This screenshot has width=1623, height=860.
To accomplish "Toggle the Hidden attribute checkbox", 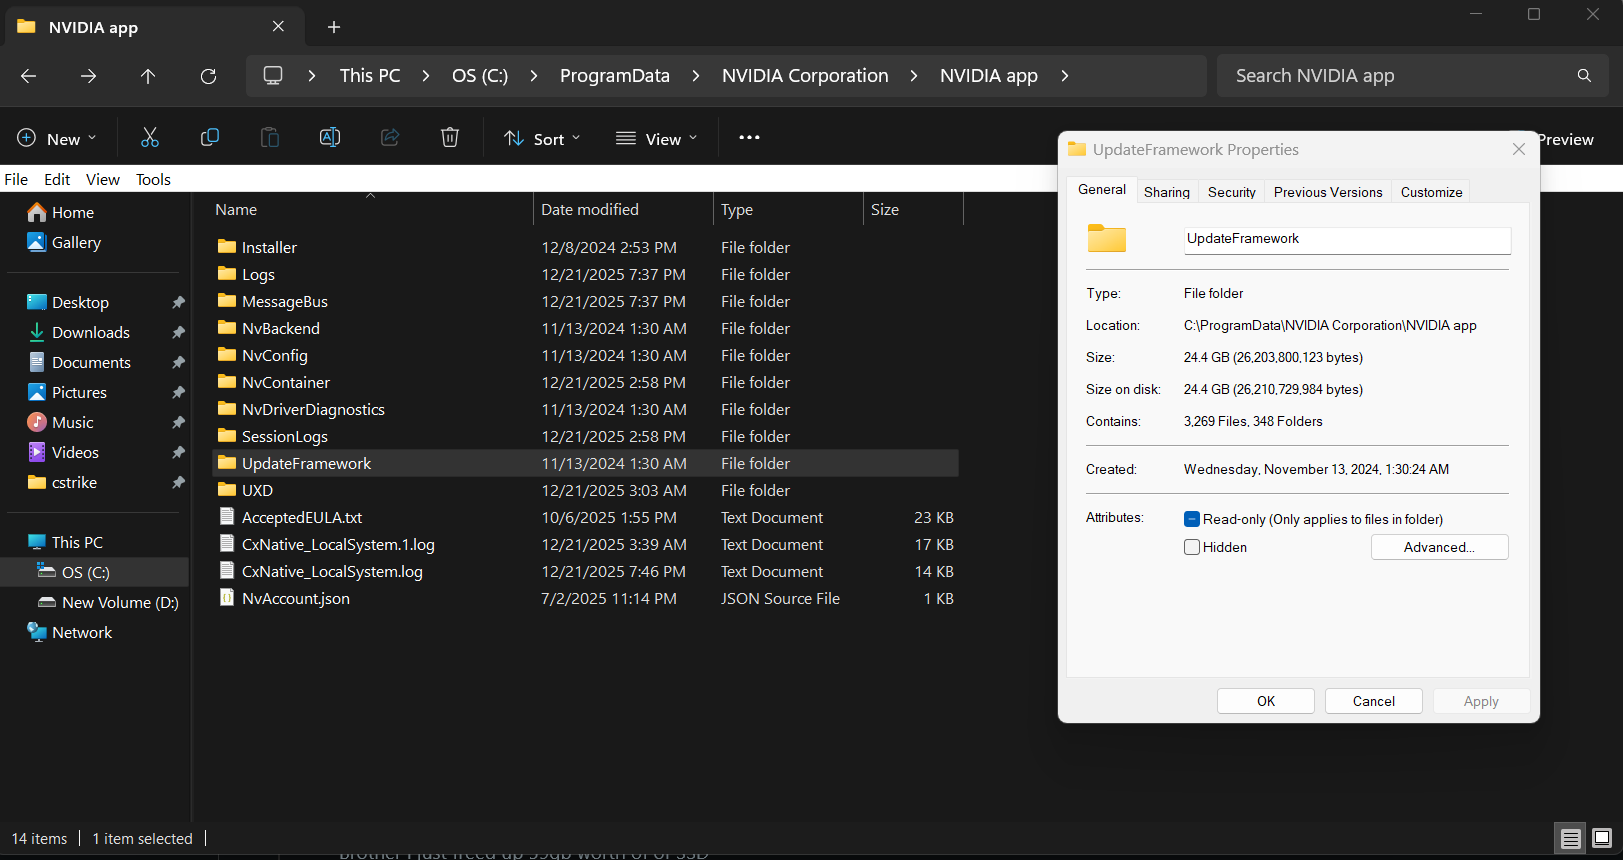I will [1192, 547].
